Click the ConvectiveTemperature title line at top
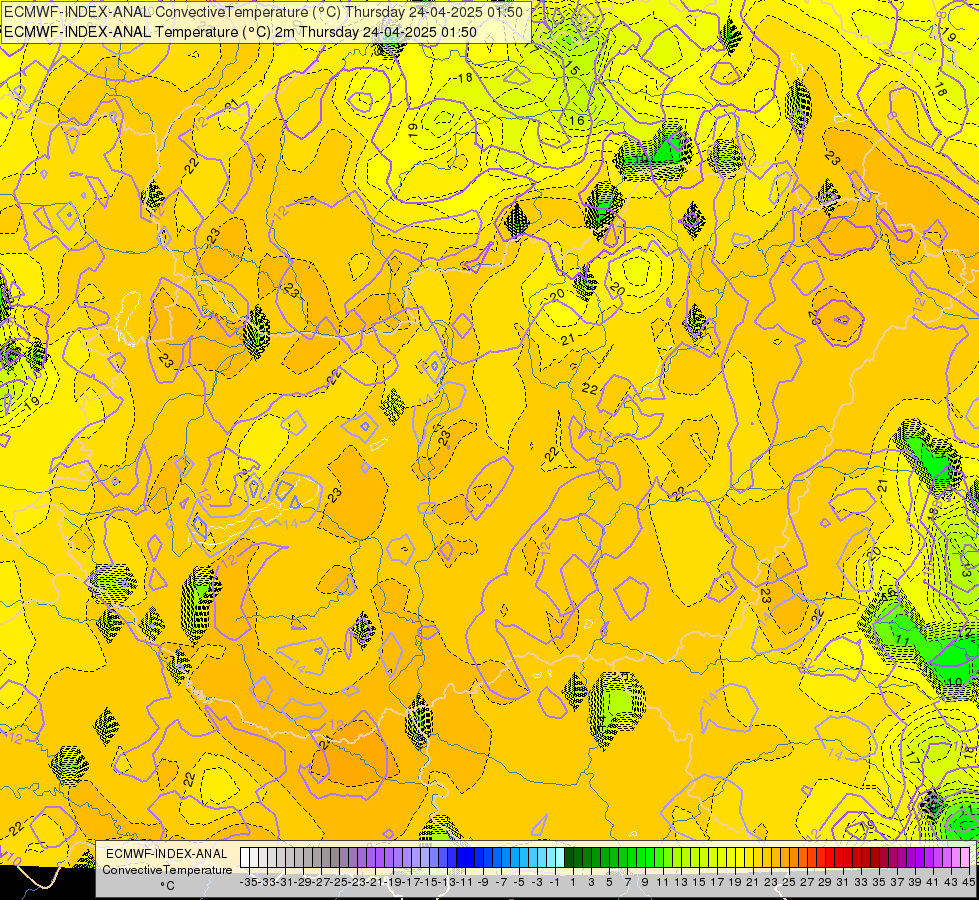Viewport: 979px width, 900px height. tap(263, 12)
